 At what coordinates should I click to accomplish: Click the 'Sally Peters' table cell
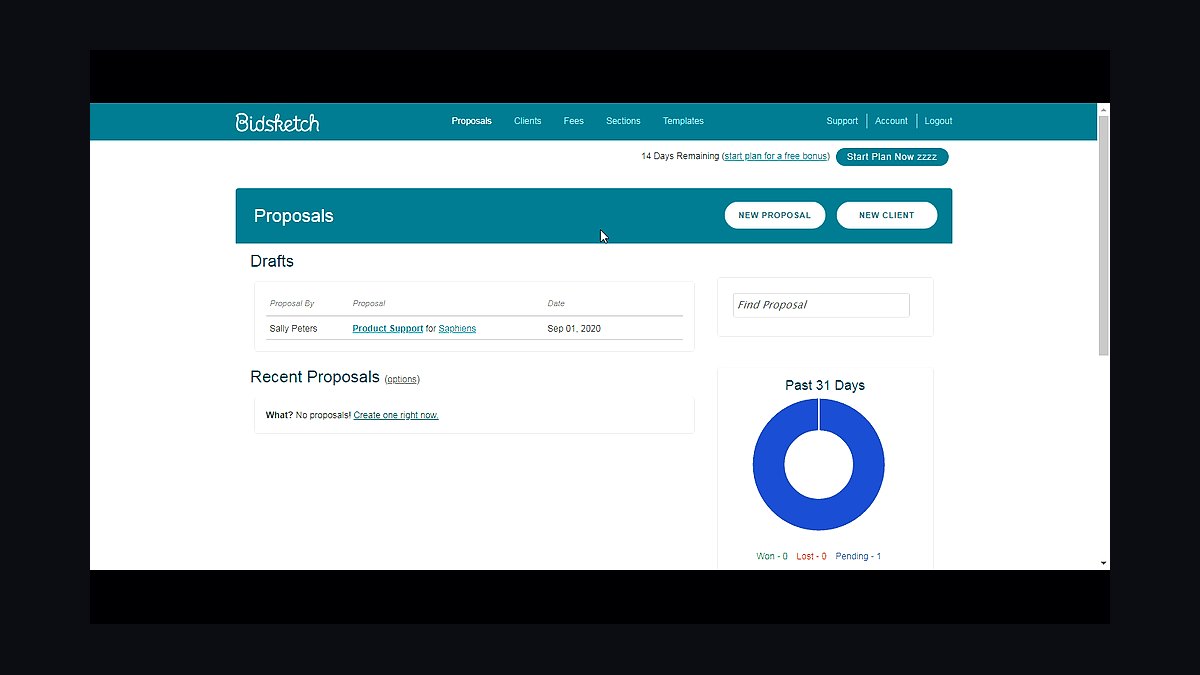(x=293, y=328)
